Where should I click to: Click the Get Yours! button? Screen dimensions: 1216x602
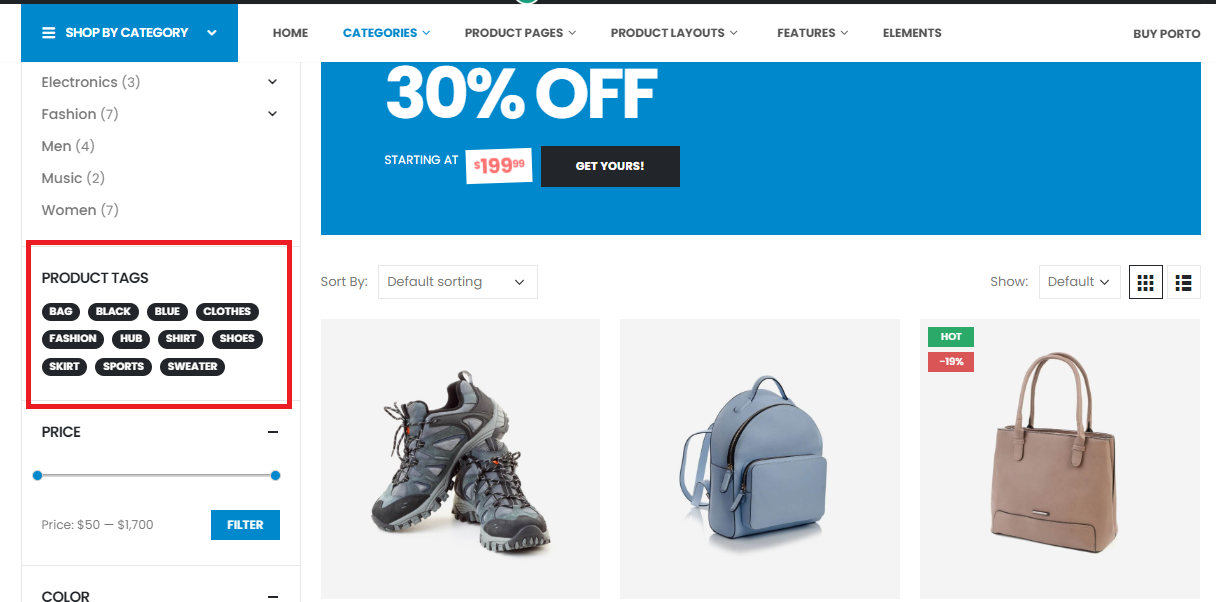pyautogui.click(x=610, y=166)
